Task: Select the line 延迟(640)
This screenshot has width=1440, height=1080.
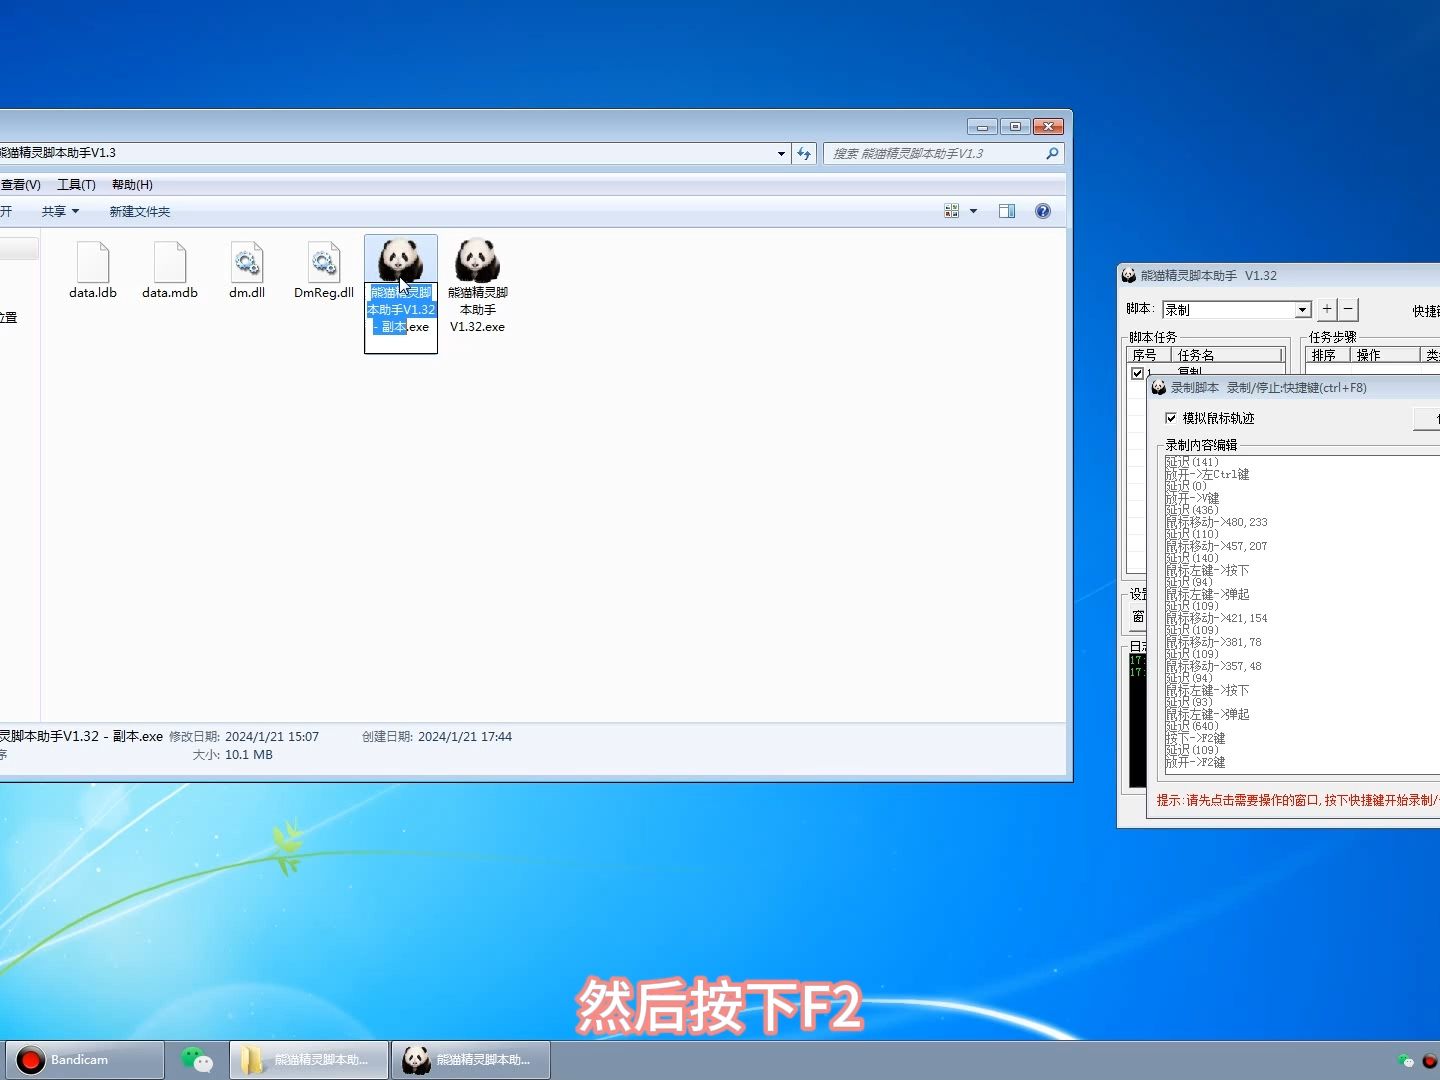Action: [1192, 726]
